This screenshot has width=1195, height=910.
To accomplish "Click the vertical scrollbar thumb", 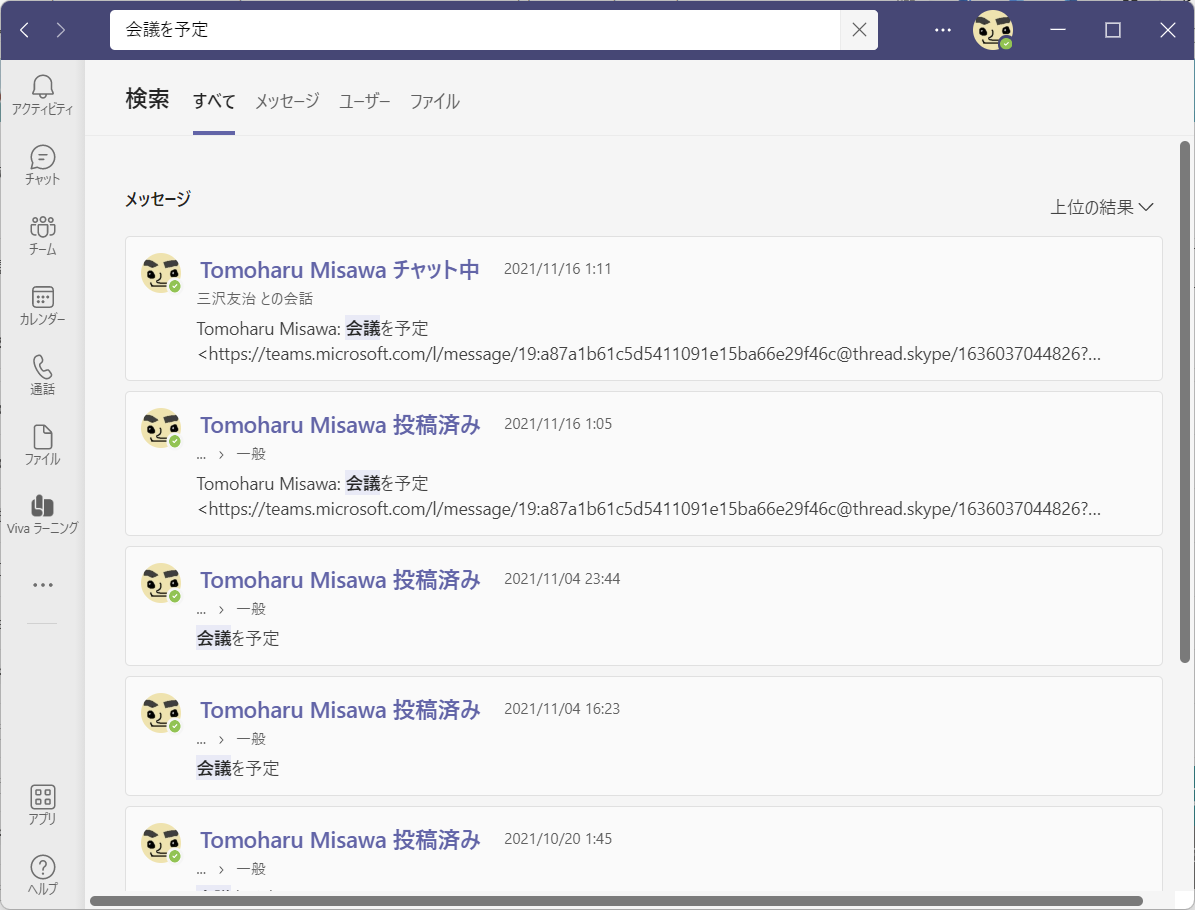I will point(1185,402).
